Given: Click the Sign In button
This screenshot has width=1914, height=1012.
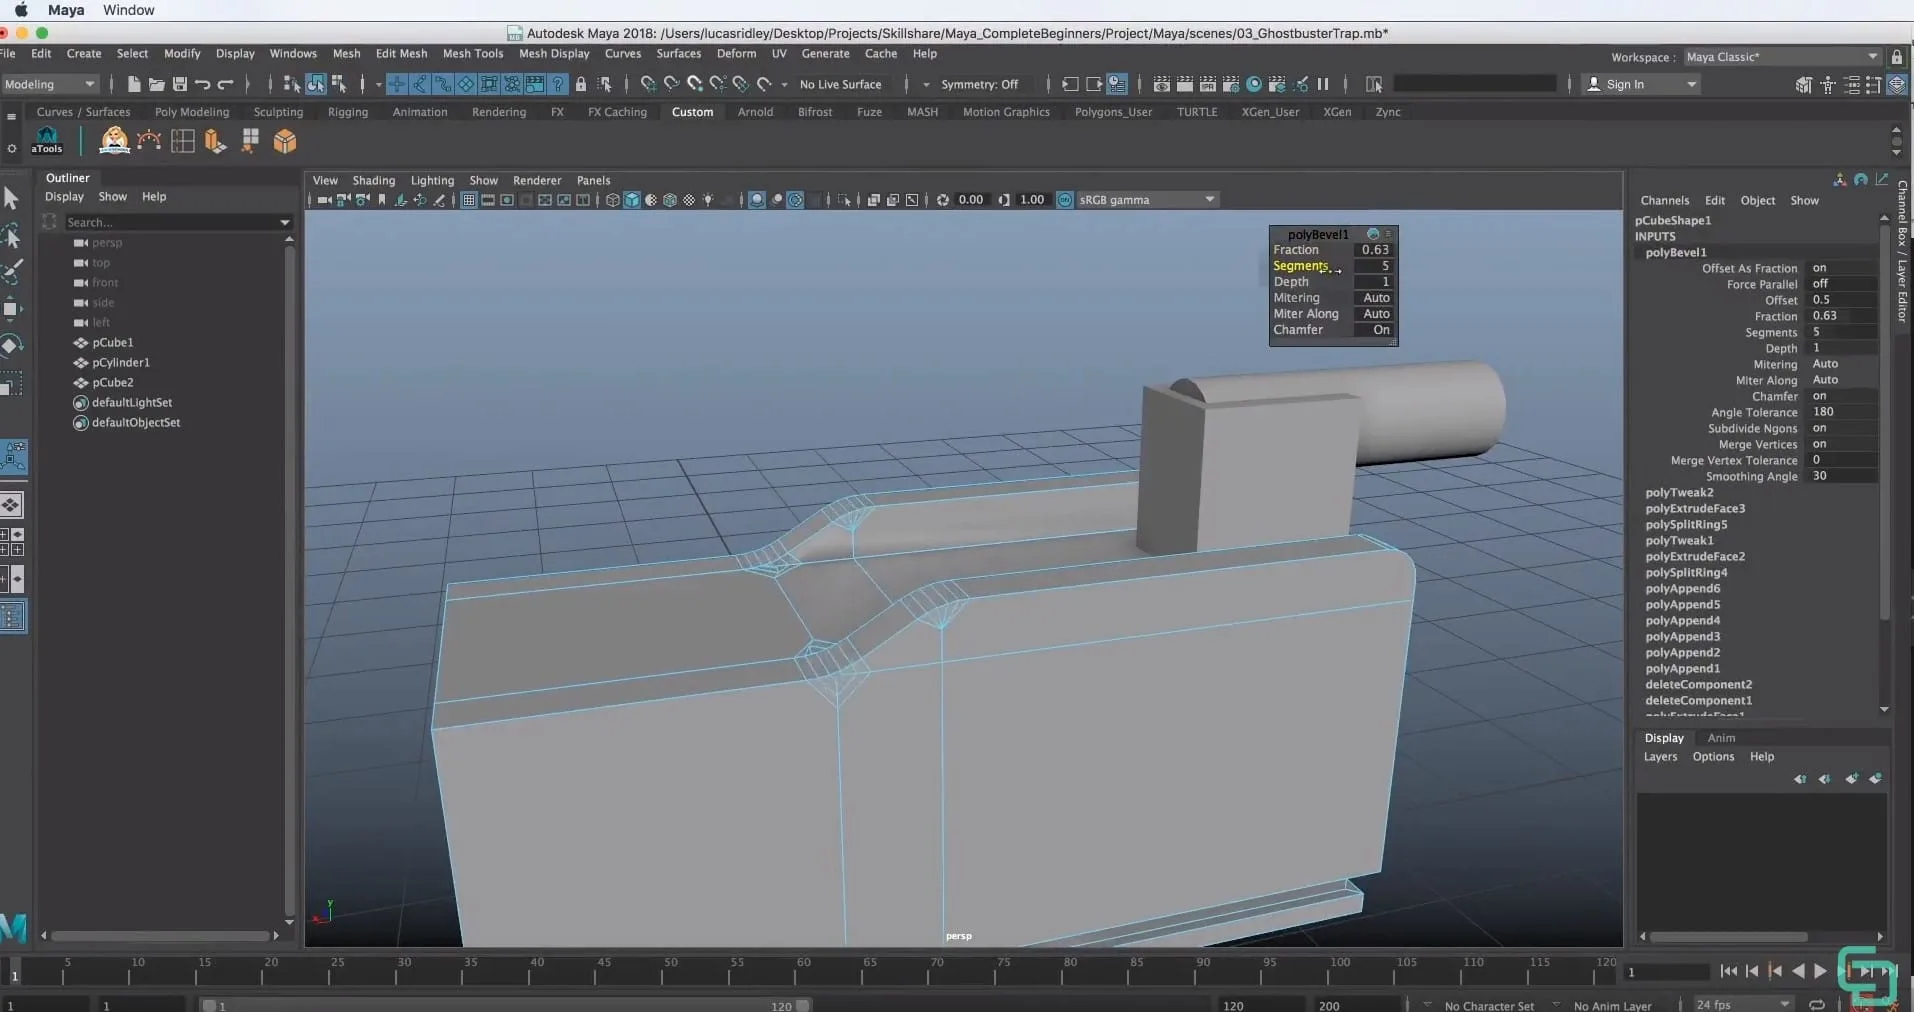Looking at the screenshot, I should pyautogui.click(x=1624, y=84).
